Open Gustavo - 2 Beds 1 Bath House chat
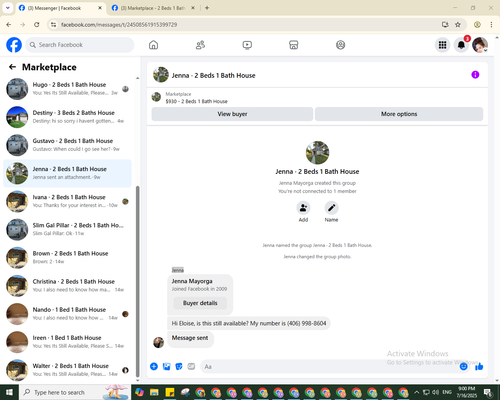500x400 pixels. click(68, 145)
